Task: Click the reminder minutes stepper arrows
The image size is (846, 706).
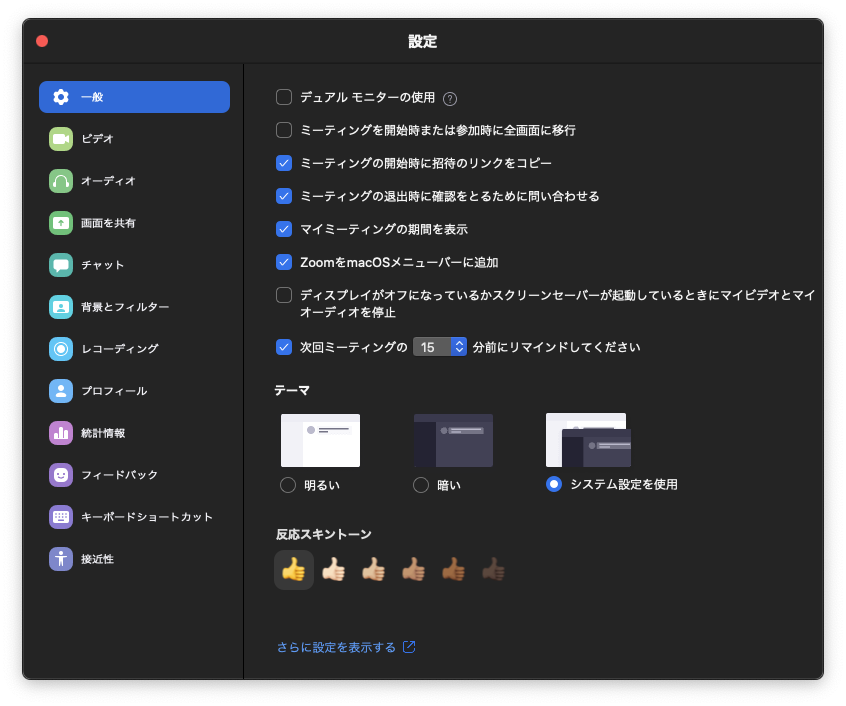Action: [x=459, y=347]
